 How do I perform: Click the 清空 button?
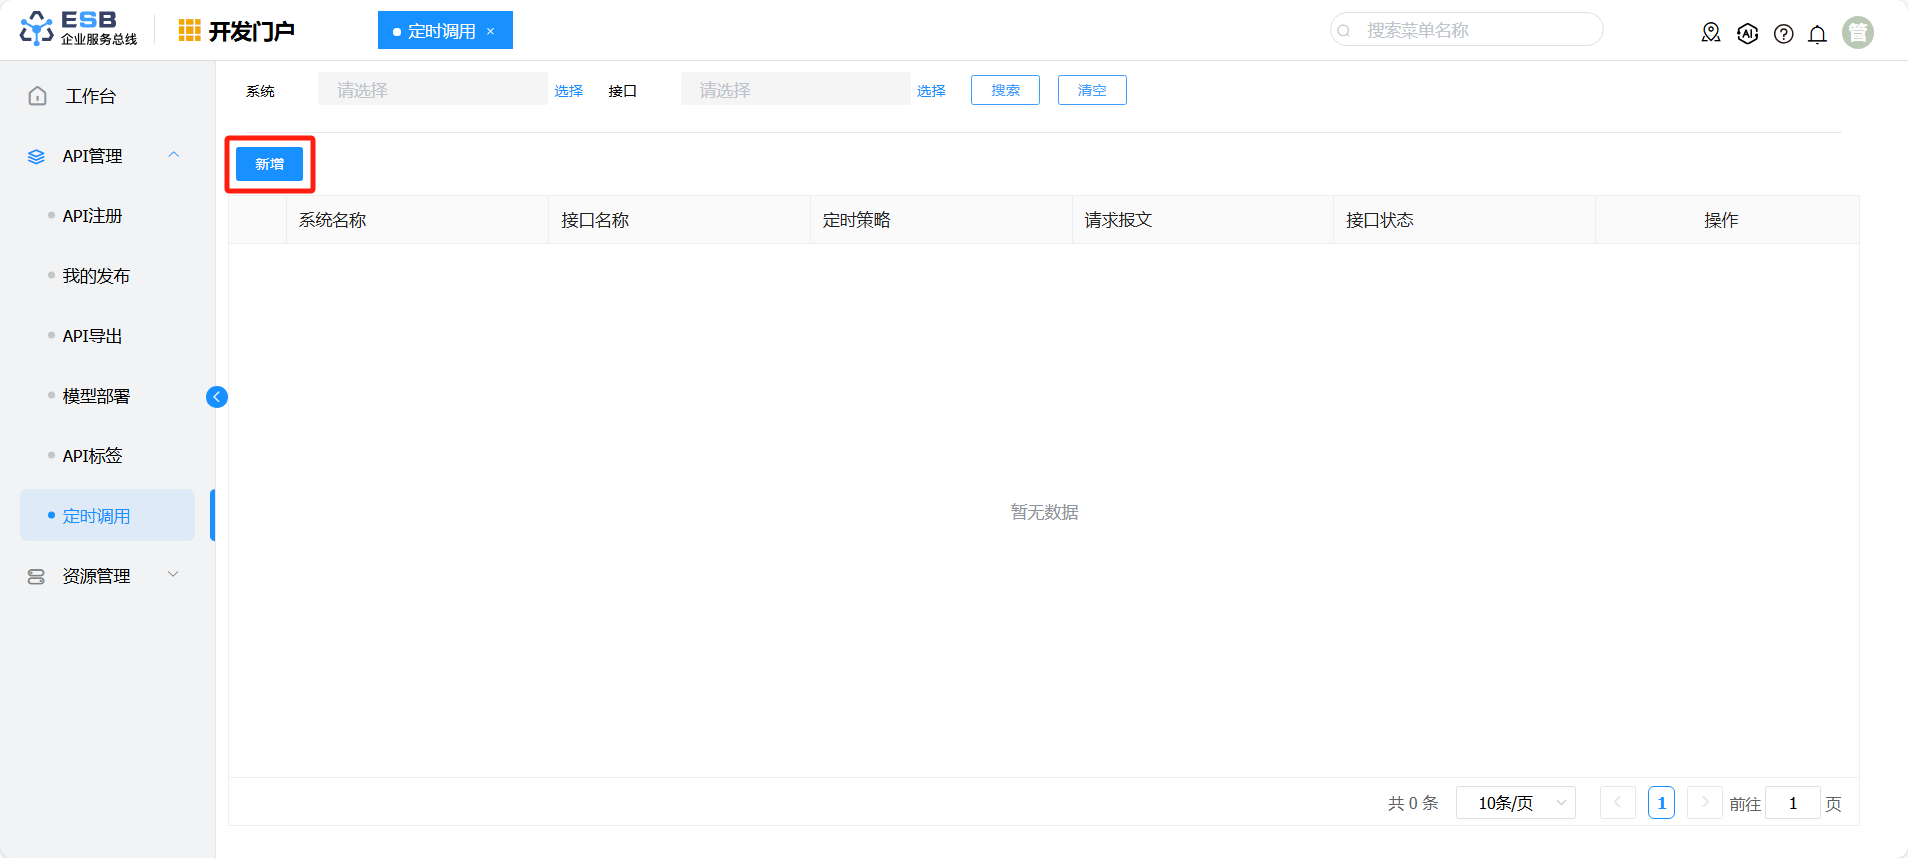coord(1092,90)
